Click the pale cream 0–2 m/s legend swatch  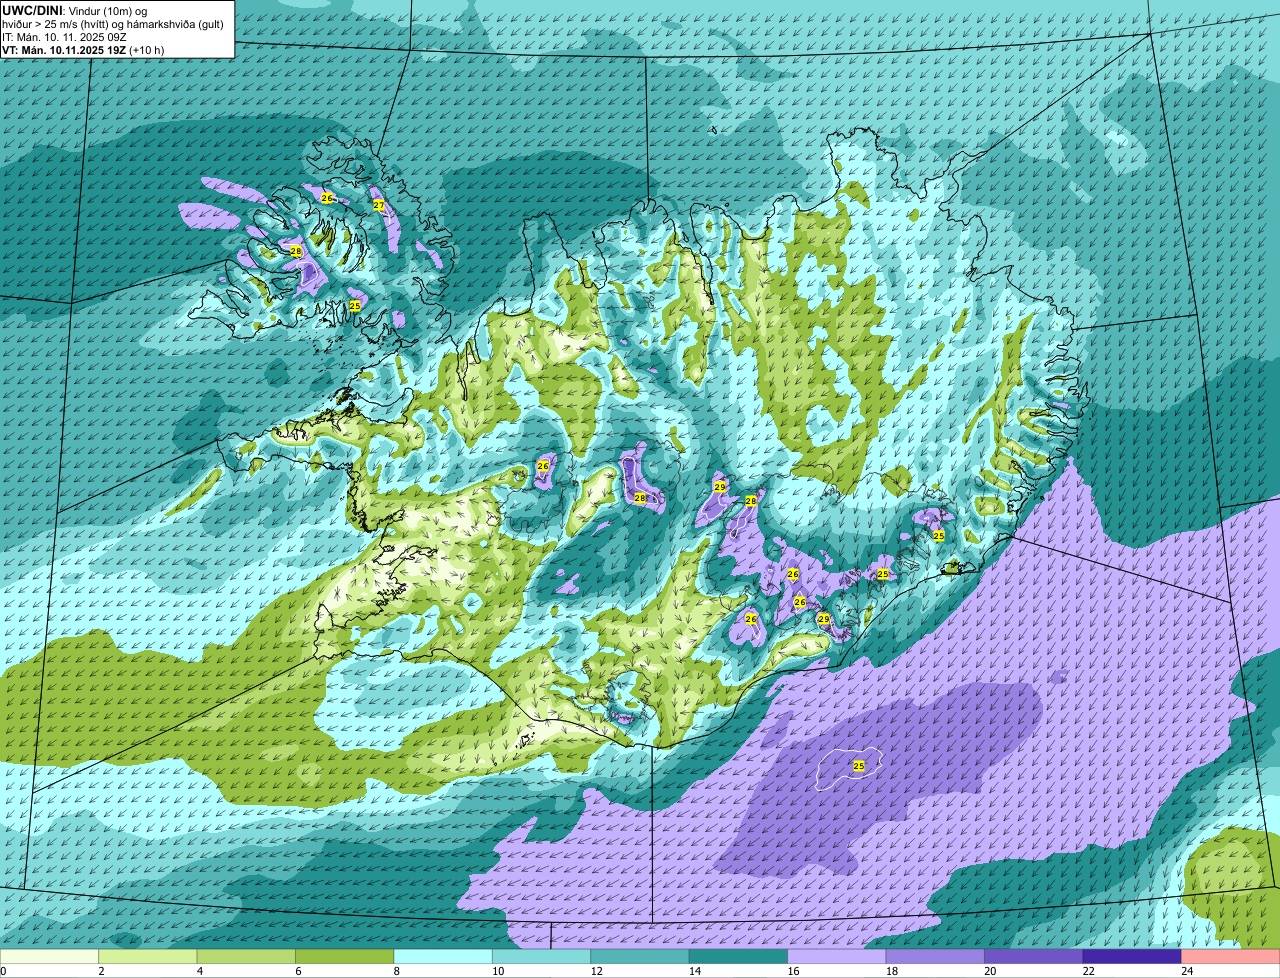pyautogui.click(x=49, y=956)
